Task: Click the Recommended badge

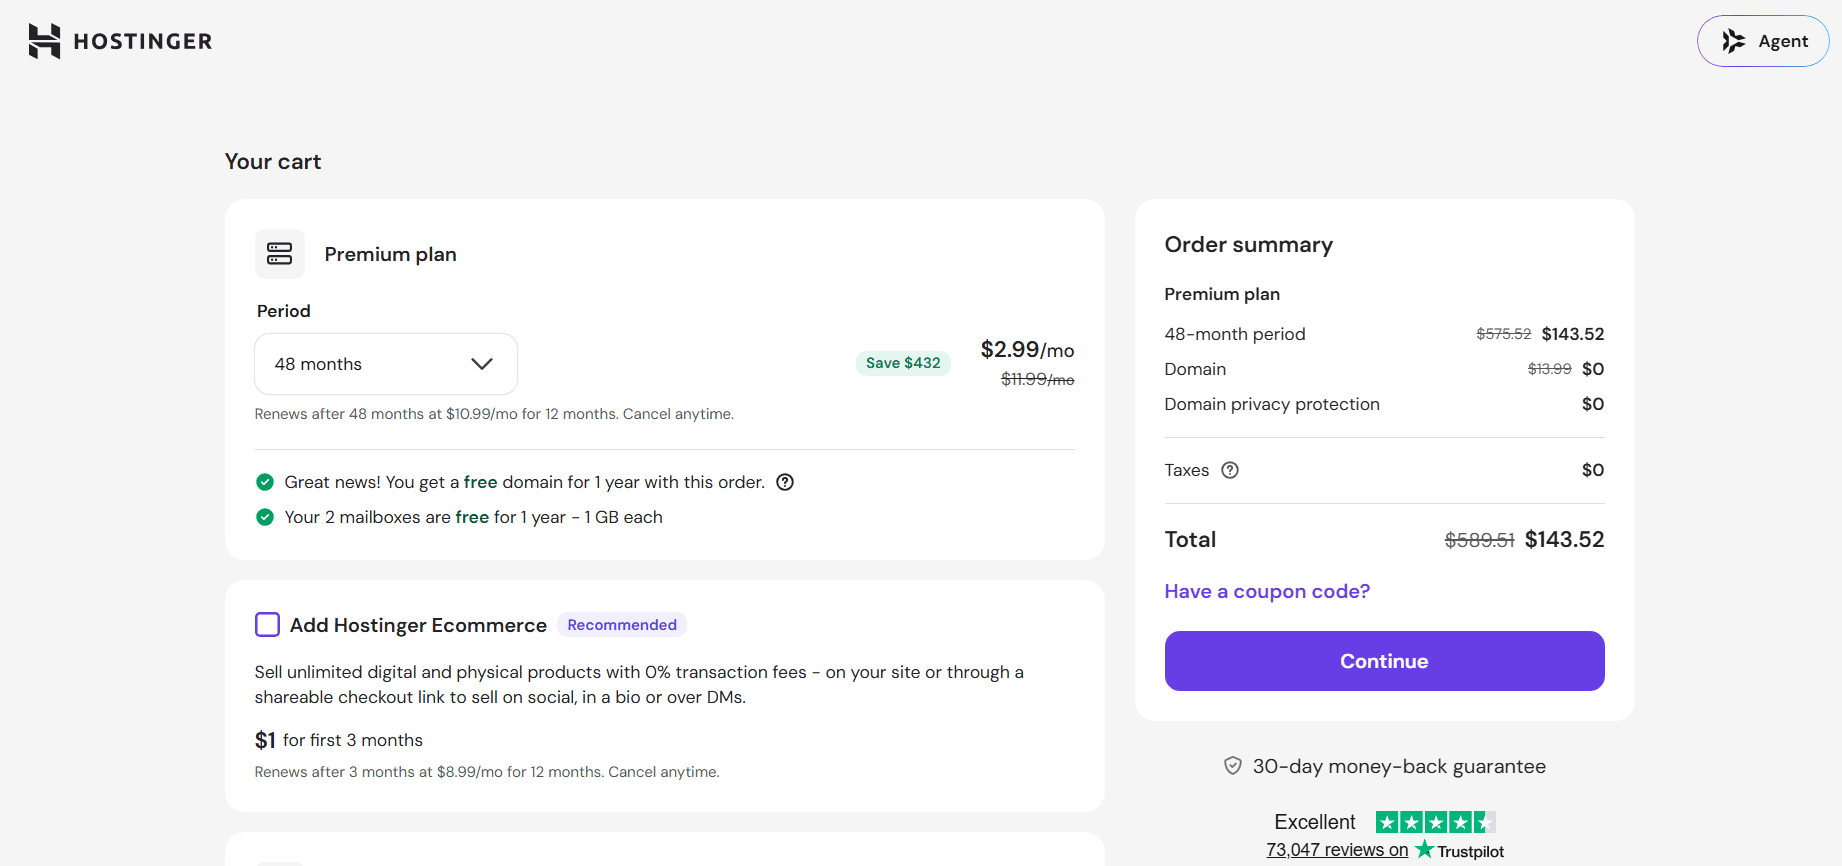Action: pyautogui.click(x=622, y=625)
